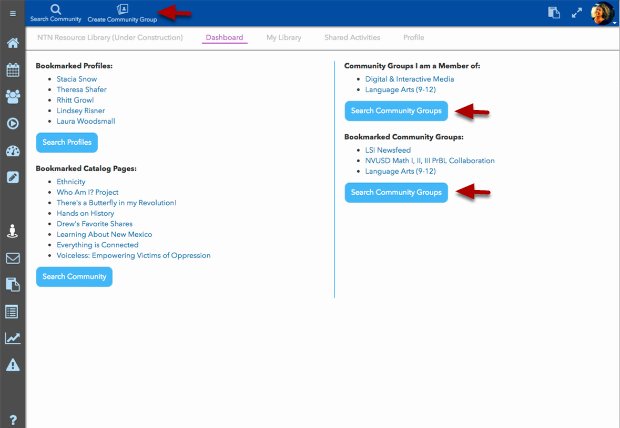
Task: Click the pencil edit icon in sidebar
Action: (13, 177)
